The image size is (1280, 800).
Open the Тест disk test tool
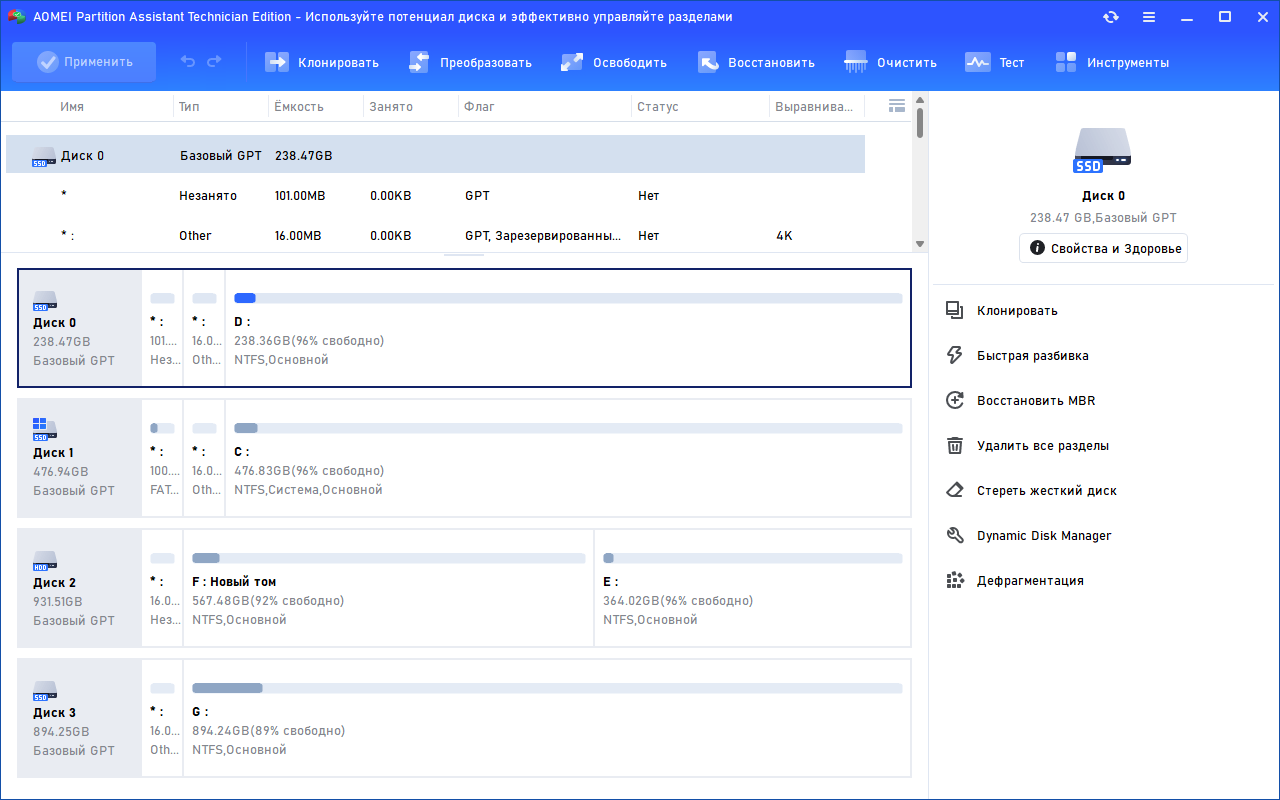click(x=995, y=62)
